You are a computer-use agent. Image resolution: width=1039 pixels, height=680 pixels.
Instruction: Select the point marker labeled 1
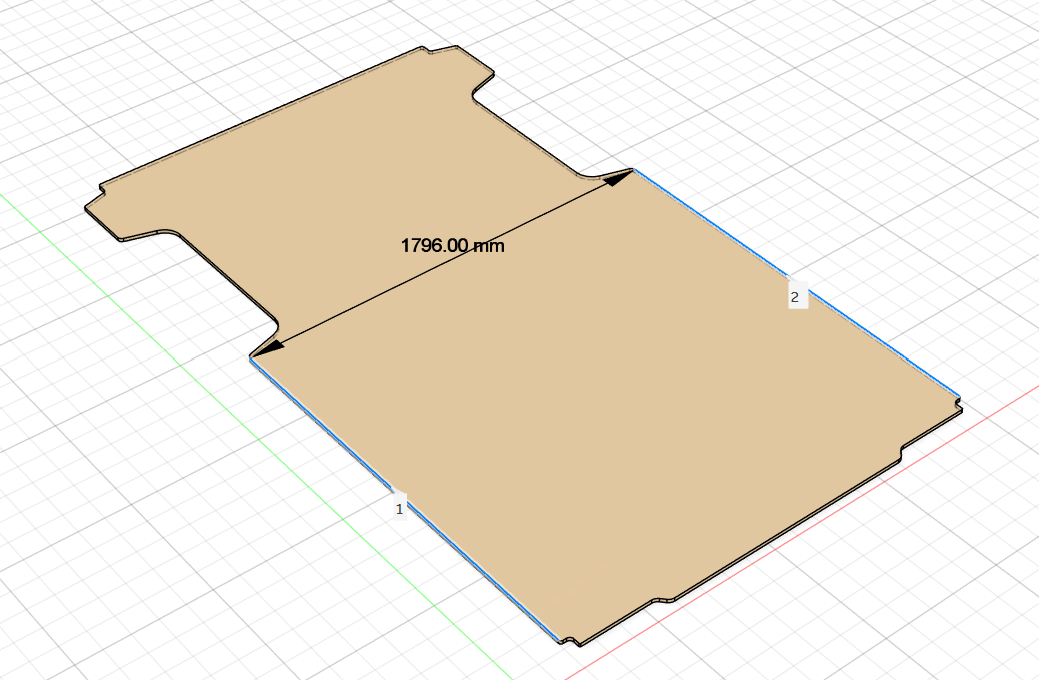[x=399, y=509]
